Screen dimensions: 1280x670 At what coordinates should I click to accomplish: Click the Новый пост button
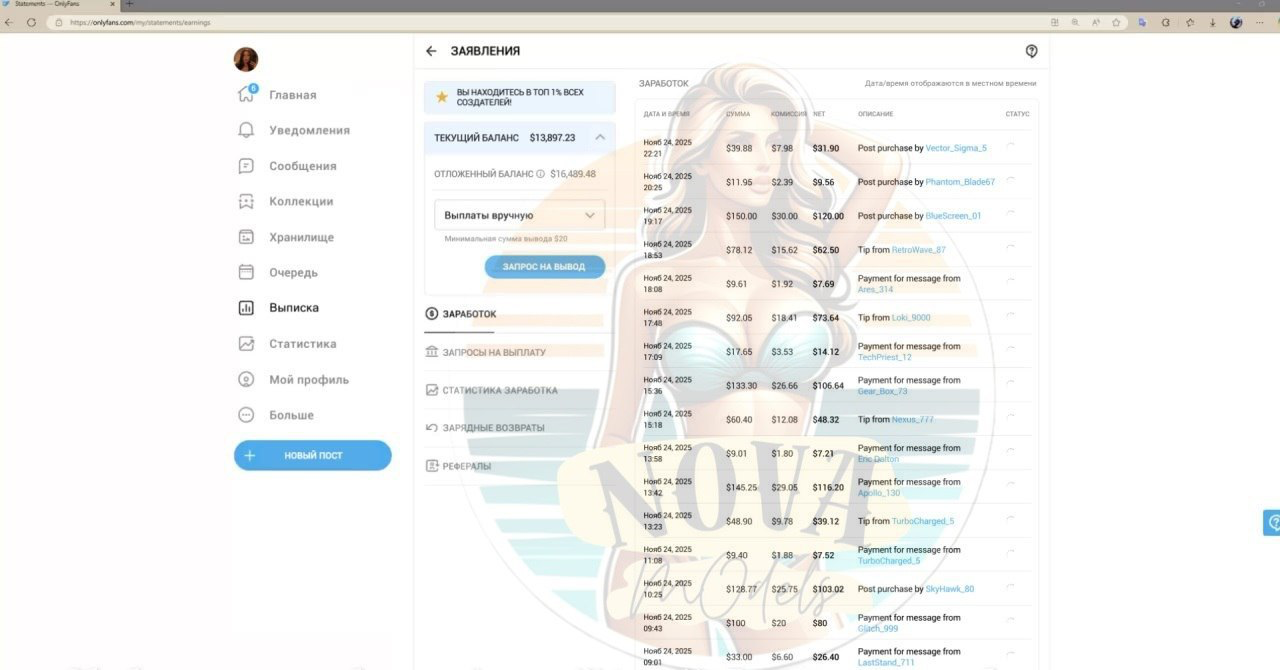[312, 455]
